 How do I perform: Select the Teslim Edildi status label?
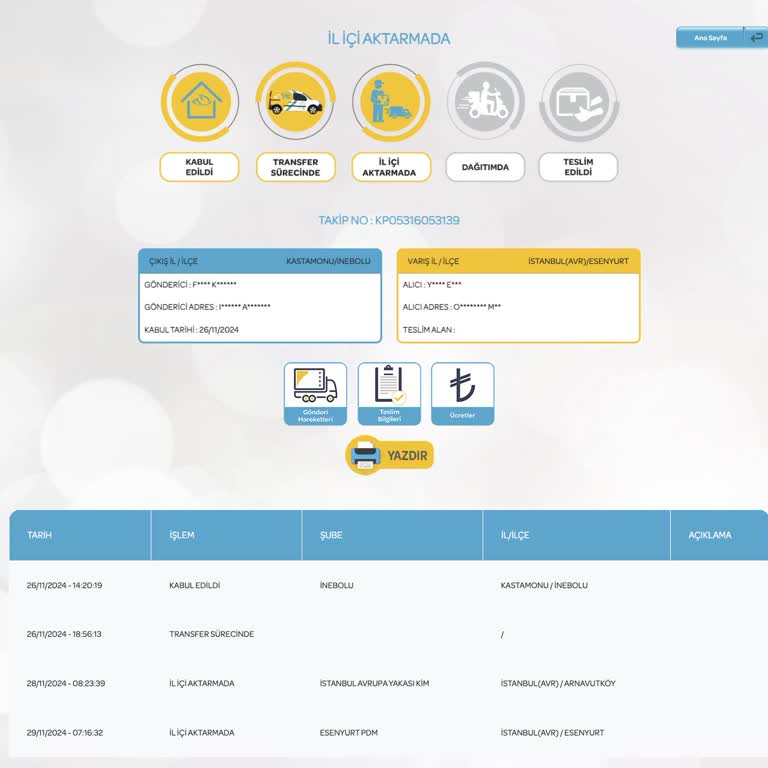tap(578, 167)
